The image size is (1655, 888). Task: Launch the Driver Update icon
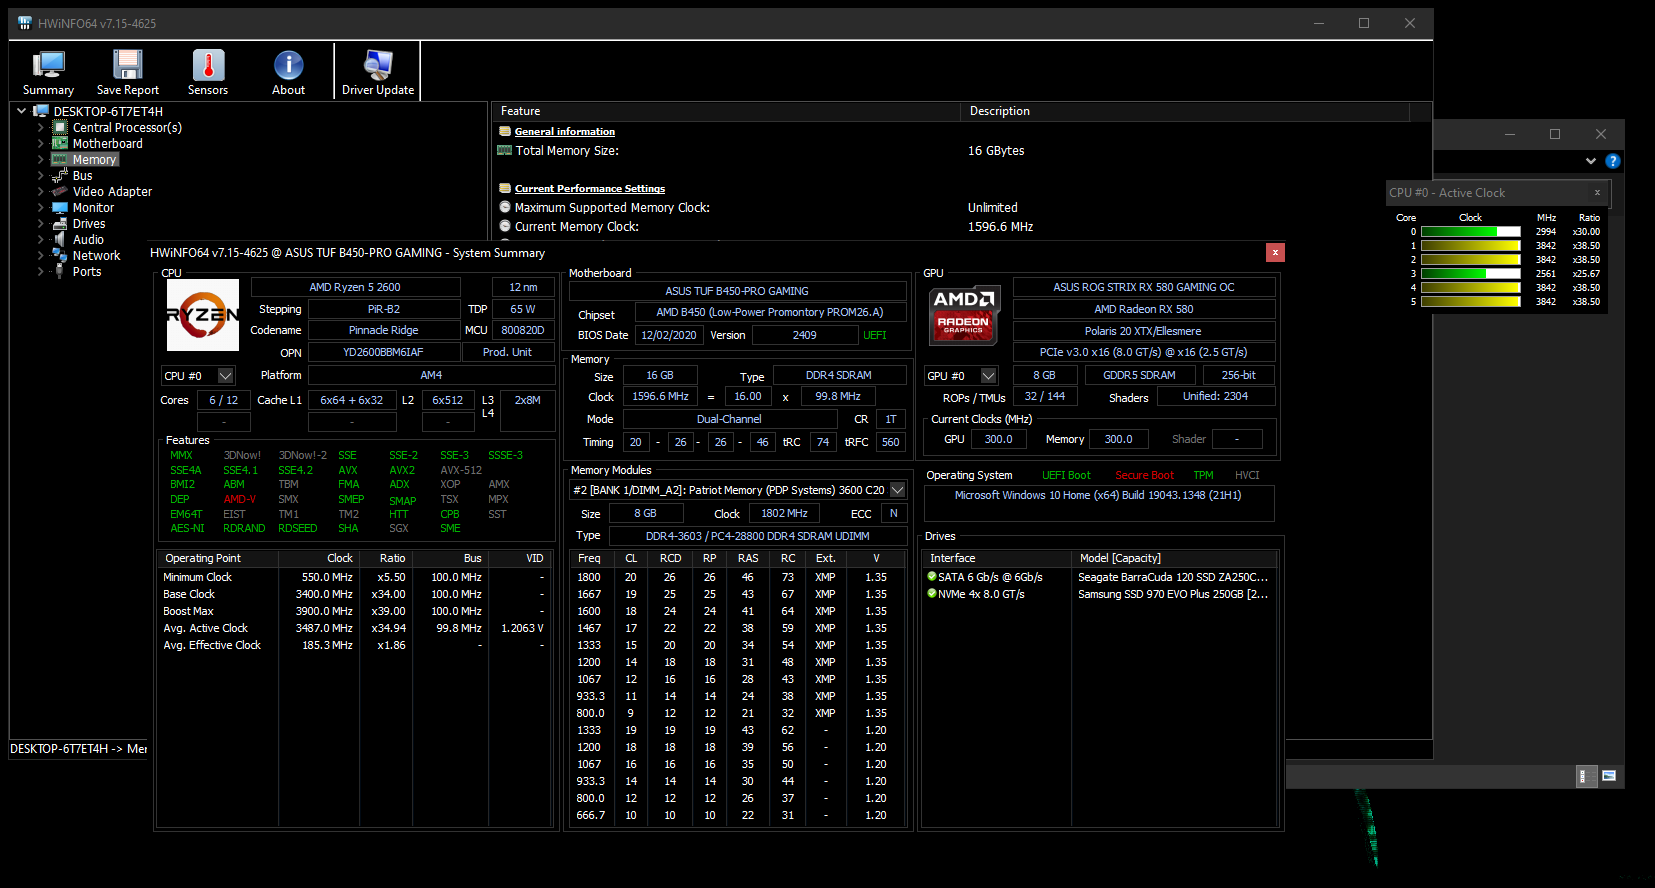[x=378, y=65]
